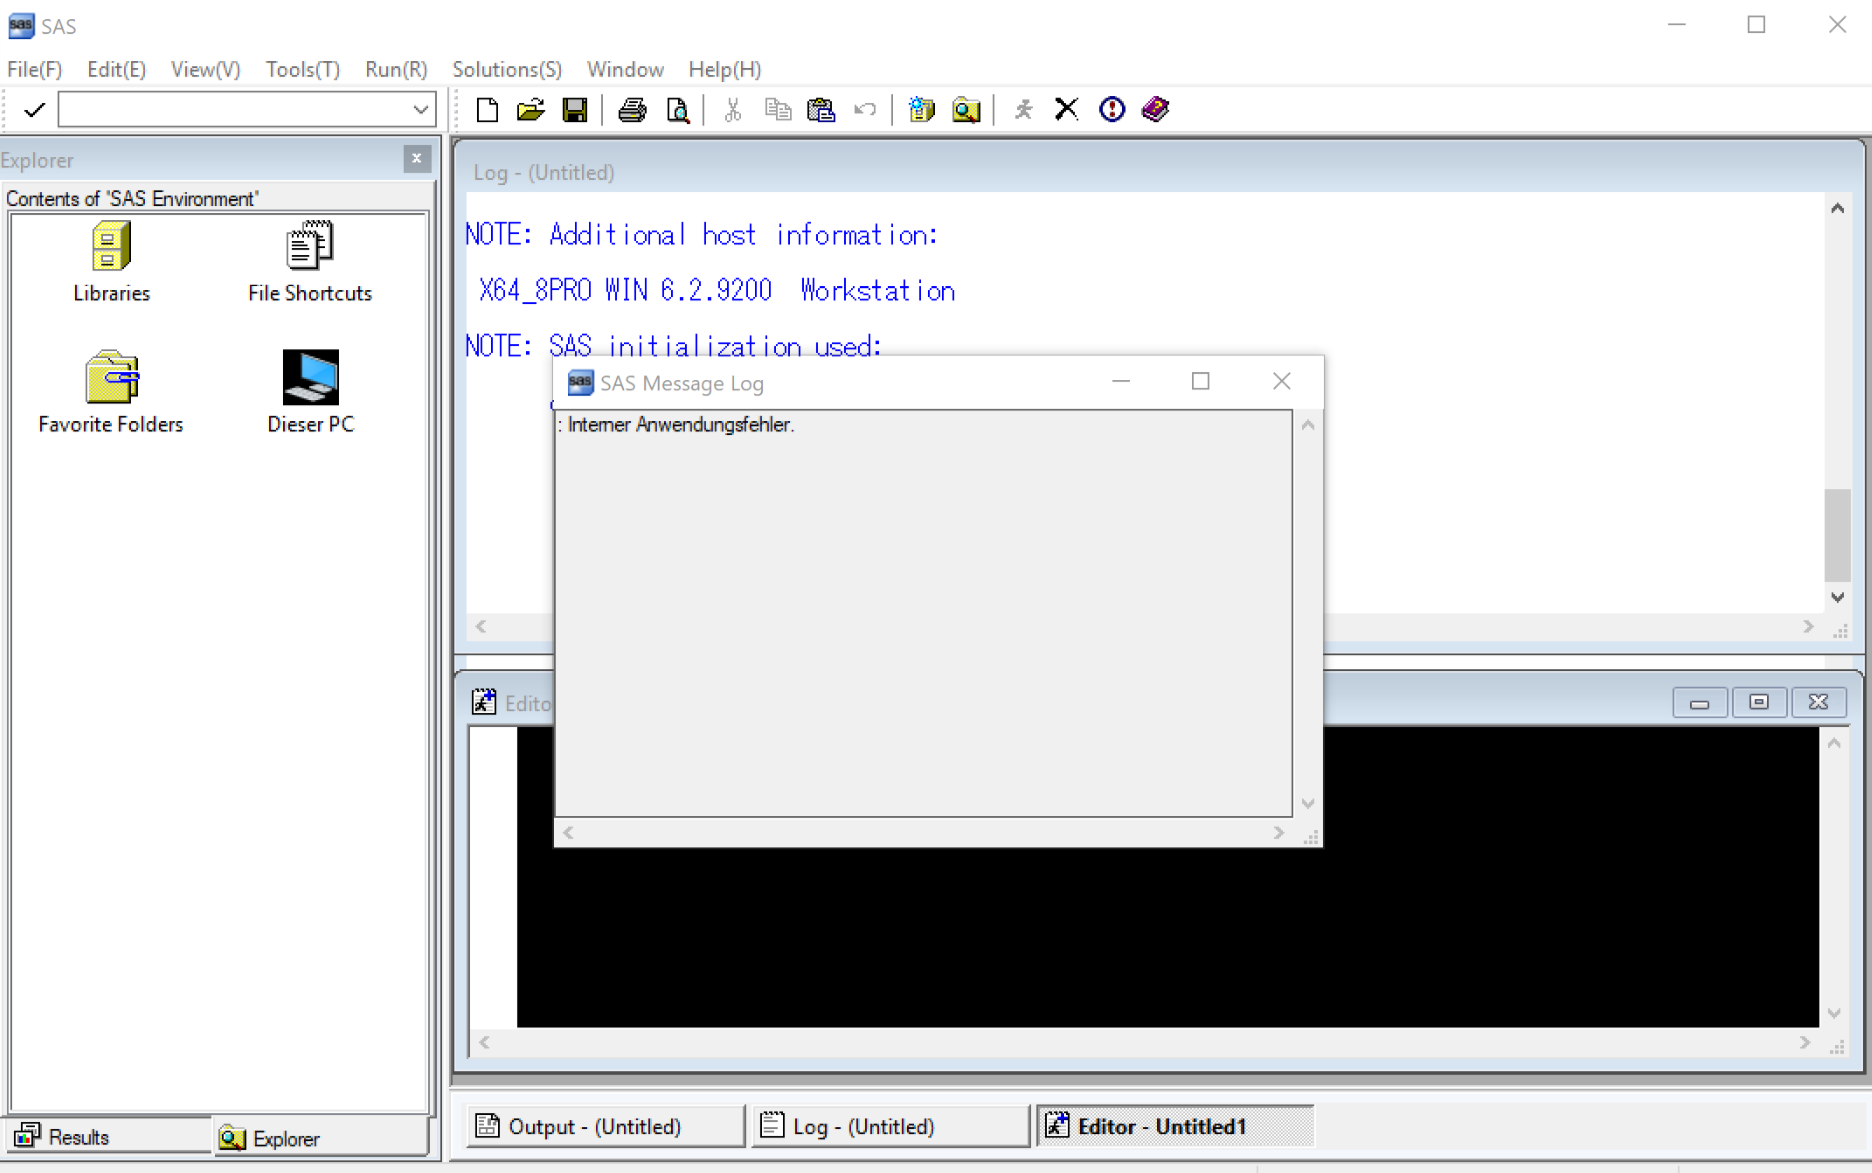The height and width of the screenshot is (1173, 1872).
Task: Click inside the command input box
Action: click(233, 110)
